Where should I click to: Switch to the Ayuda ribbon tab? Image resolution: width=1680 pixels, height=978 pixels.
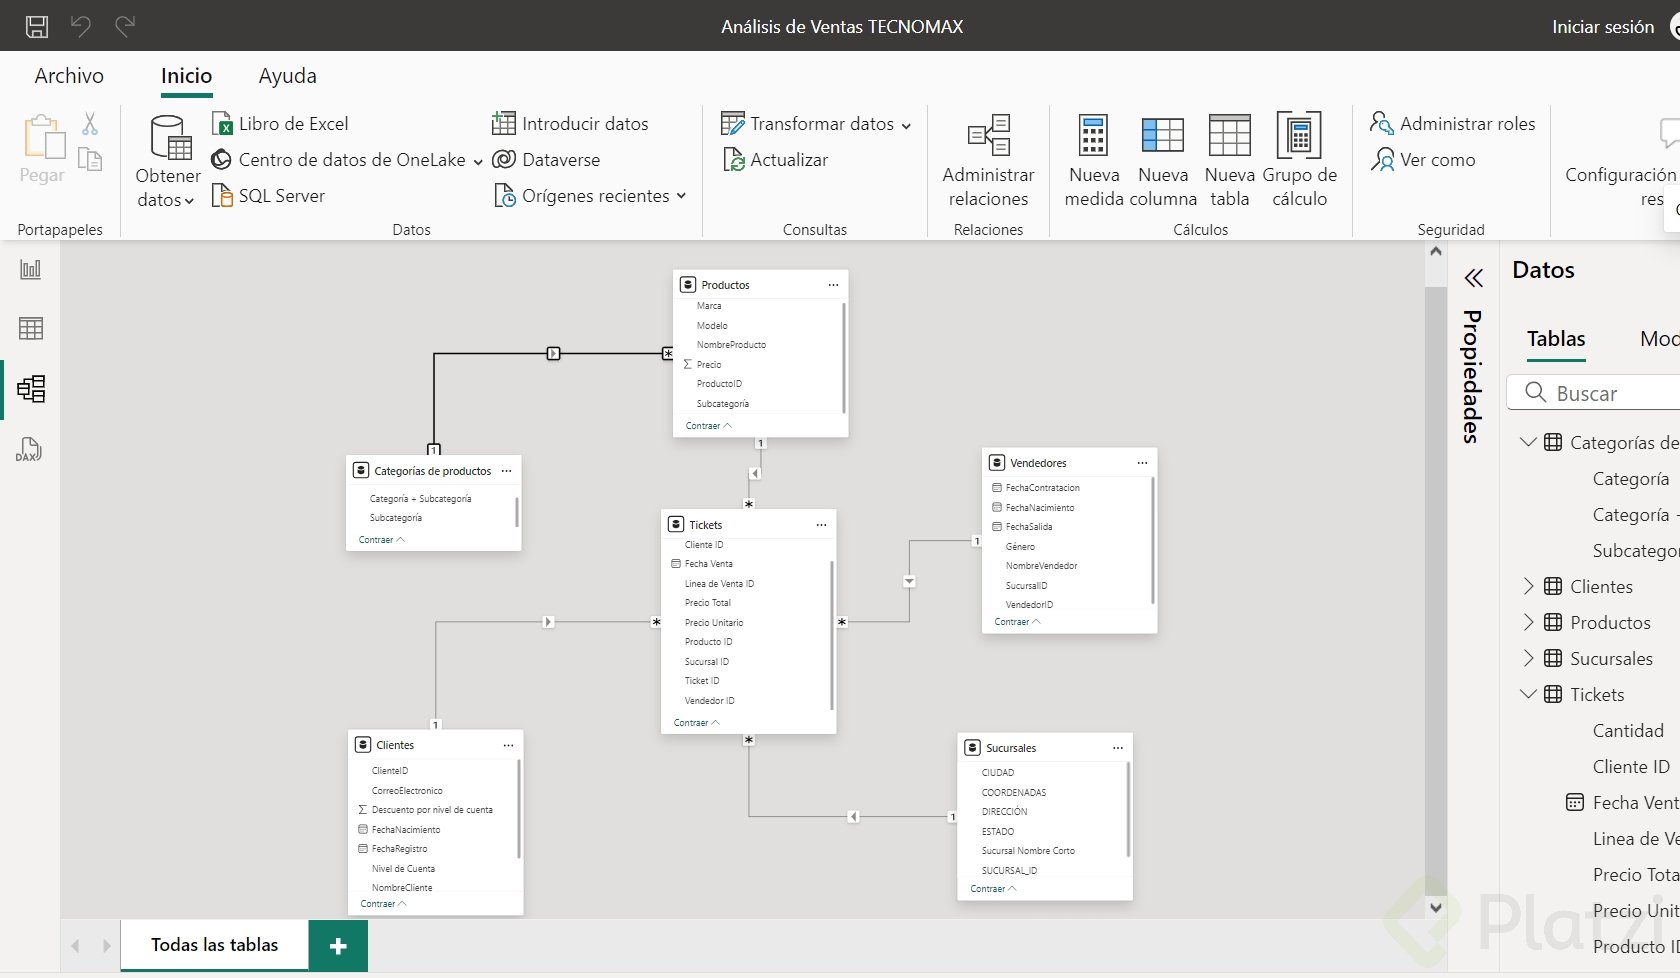[287, 76]
